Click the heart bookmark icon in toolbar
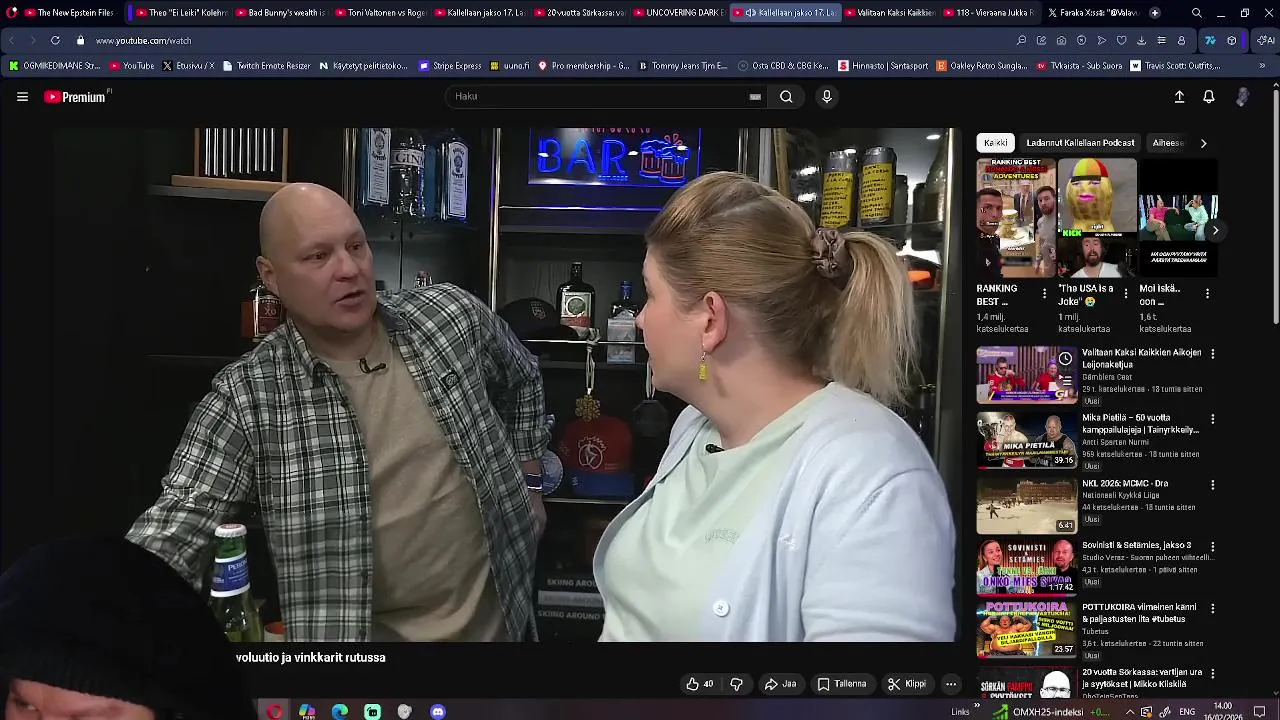Image resolution: width=1280 pixels, height=720 pixels. pyautogui.click(x=1121, y=41)
